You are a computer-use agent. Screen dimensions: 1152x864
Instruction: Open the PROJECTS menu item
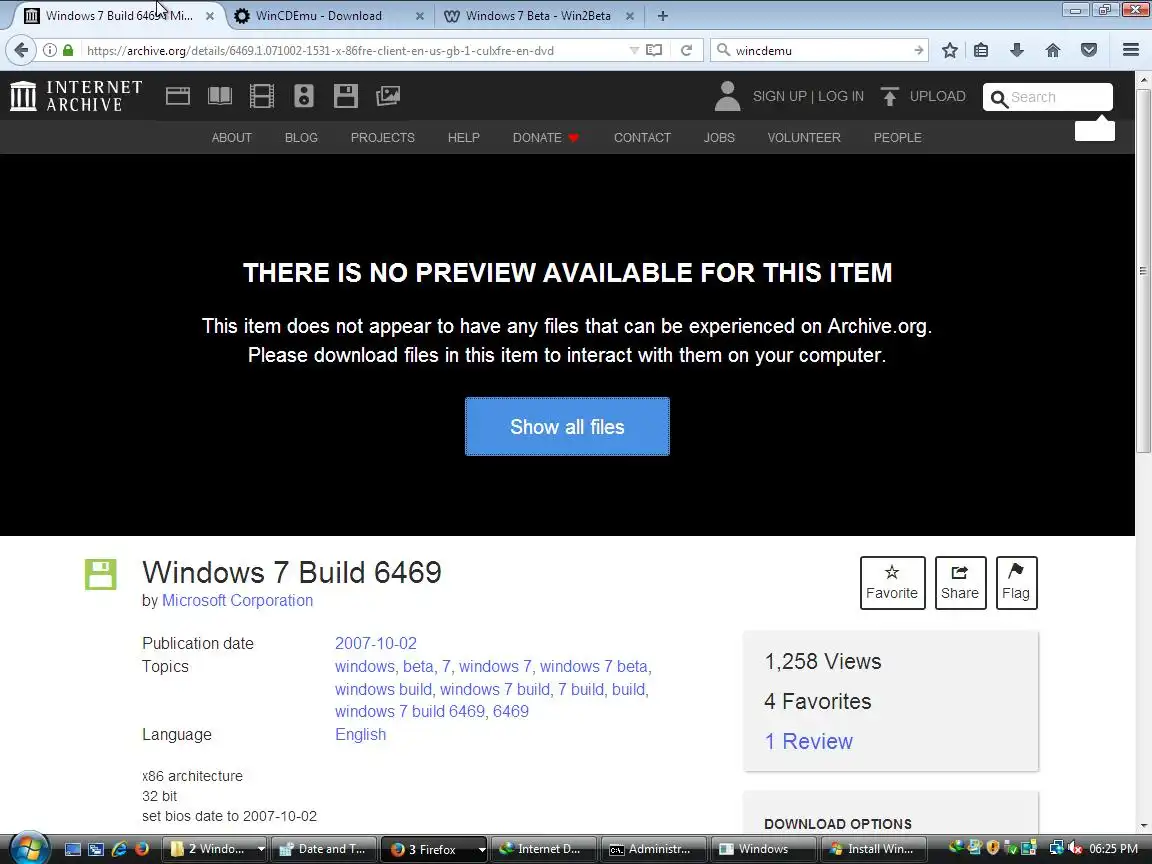[383, 137]
